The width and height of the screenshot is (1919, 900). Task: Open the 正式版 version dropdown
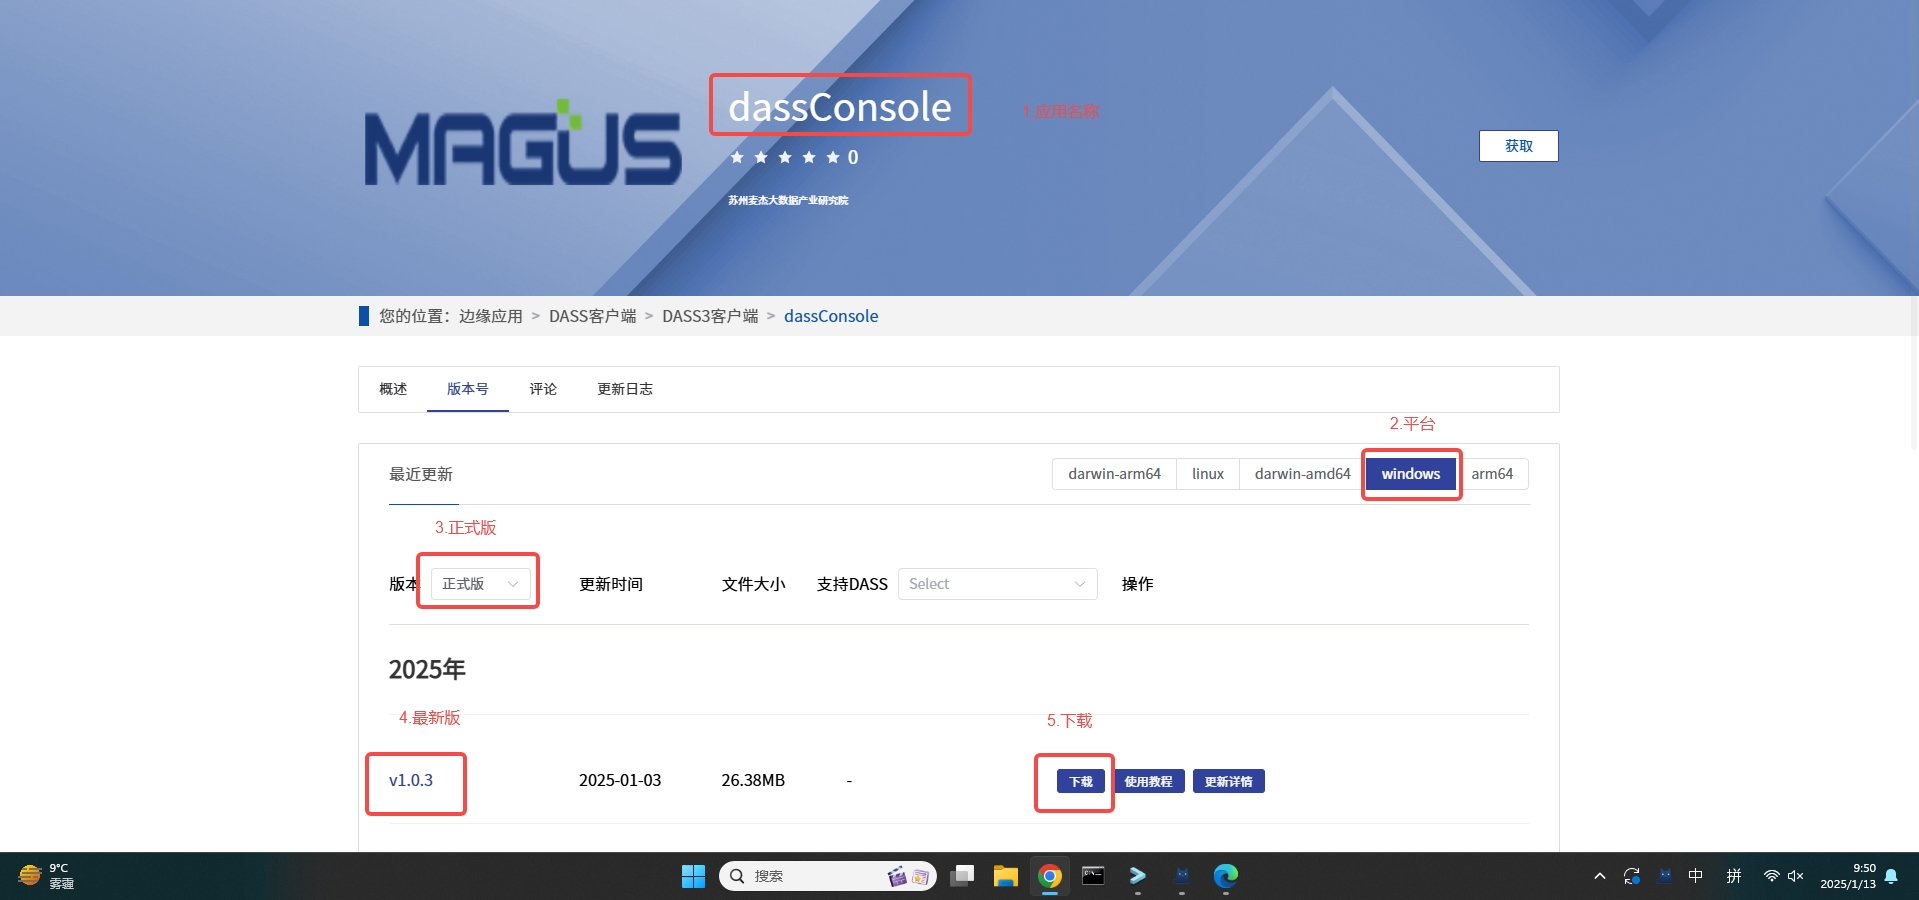[x=480, y=584]
